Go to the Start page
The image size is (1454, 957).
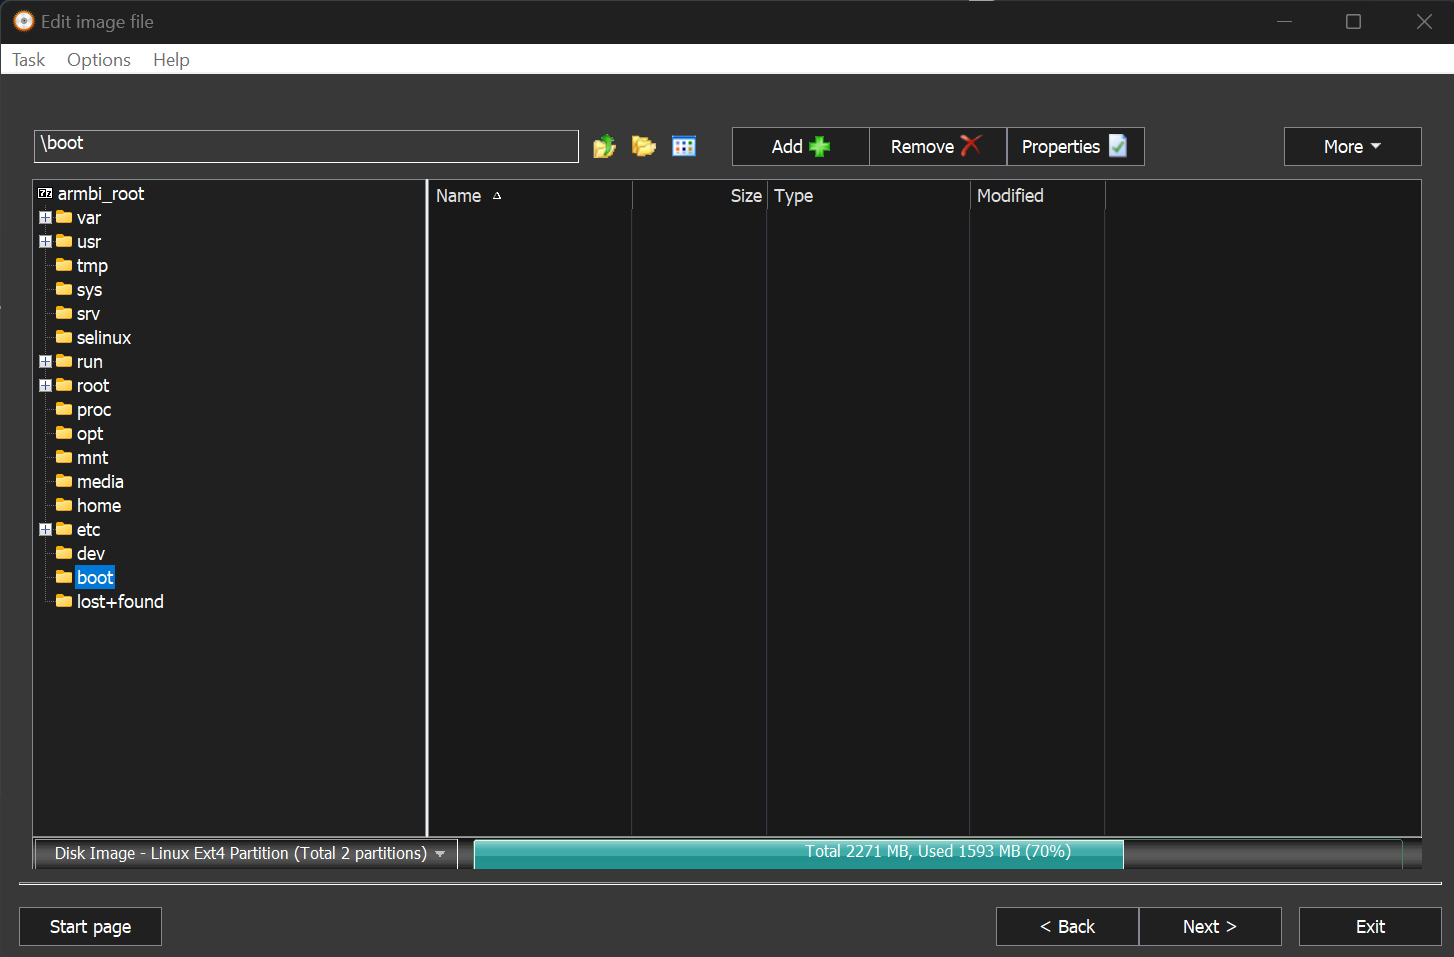90,927
